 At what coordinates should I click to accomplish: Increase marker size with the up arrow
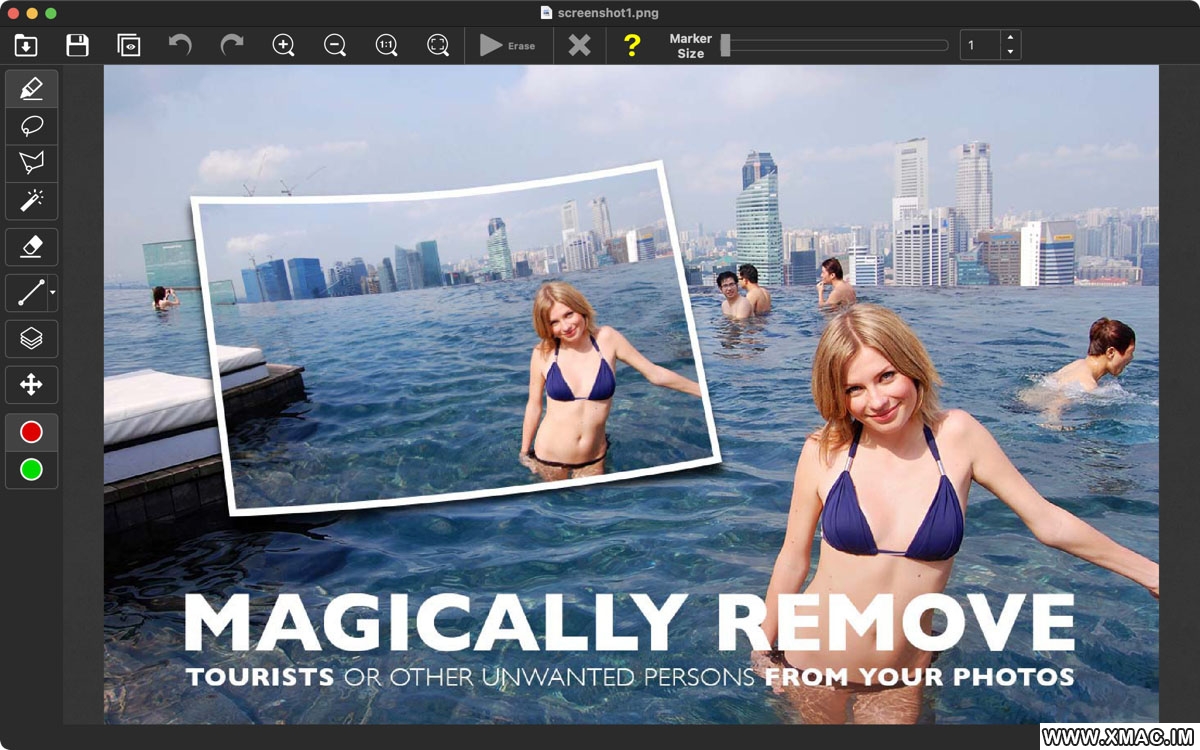(x=1011, y=39)
